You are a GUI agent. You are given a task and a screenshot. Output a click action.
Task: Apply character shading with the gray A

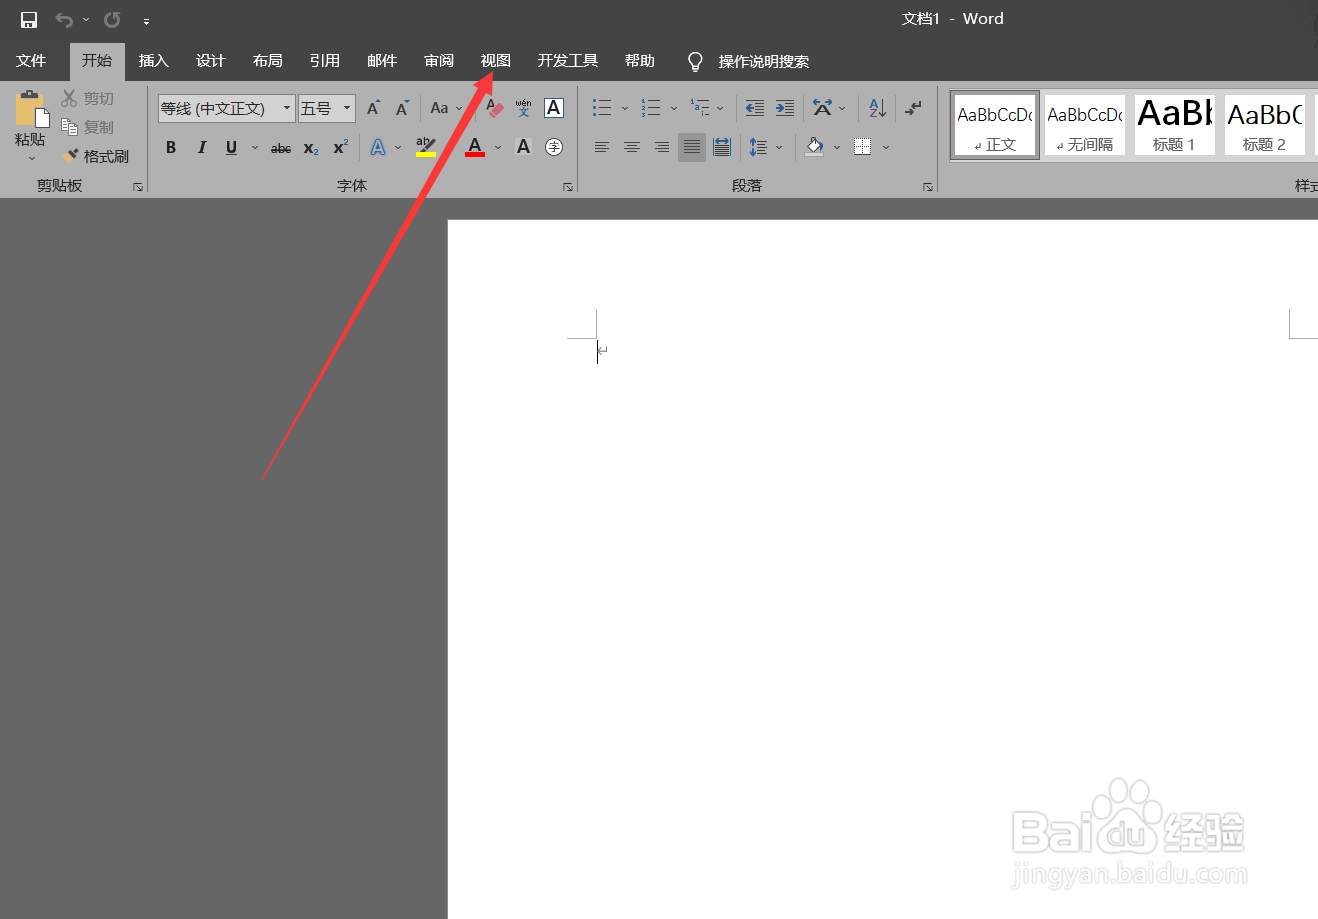pyautogui.click(x=523, y=147)
